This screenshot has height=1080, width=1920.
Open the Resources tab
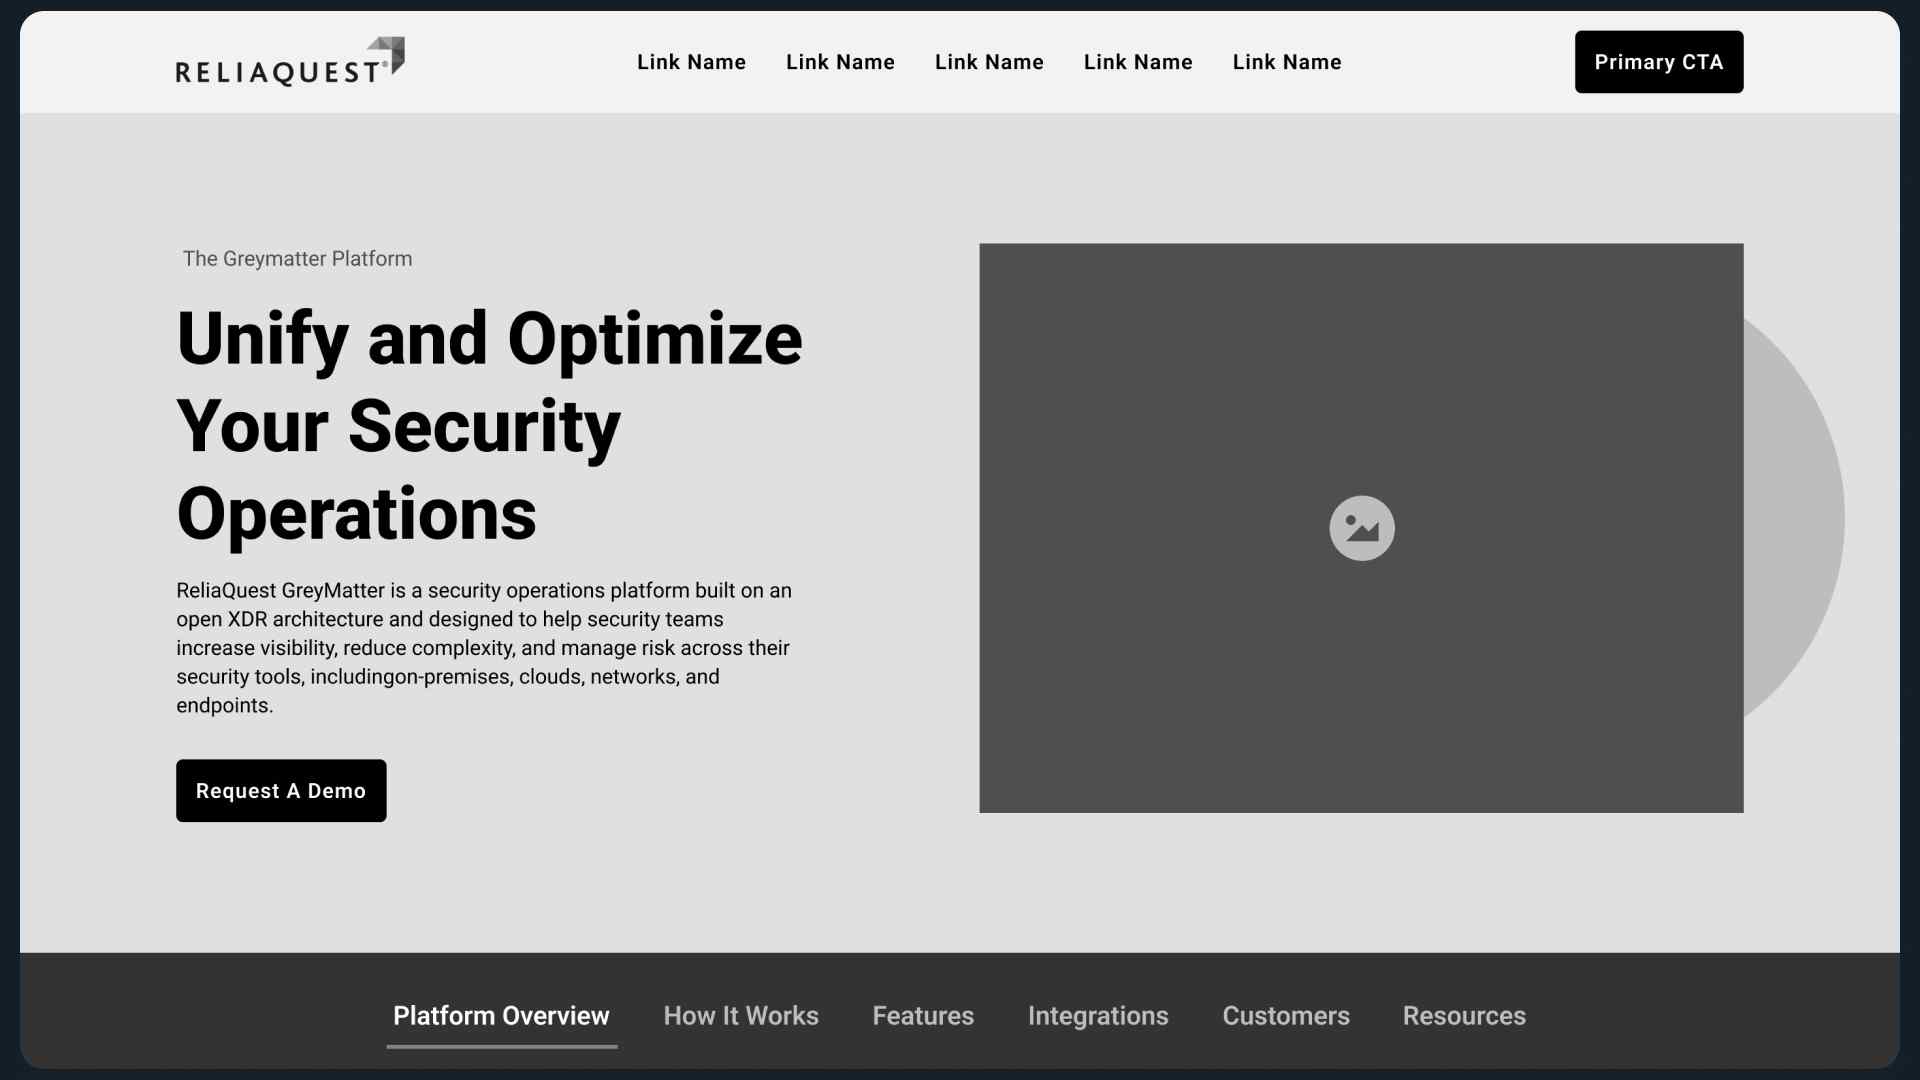point(1464,1016)
